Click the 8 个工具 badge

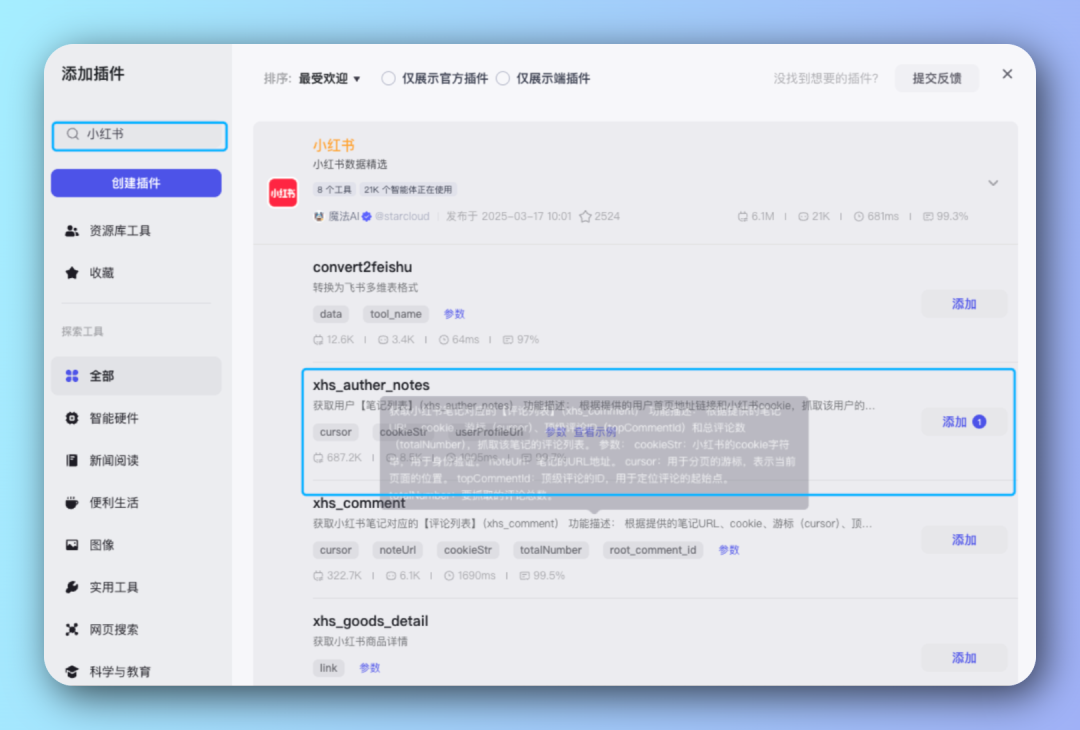point(334,189)
